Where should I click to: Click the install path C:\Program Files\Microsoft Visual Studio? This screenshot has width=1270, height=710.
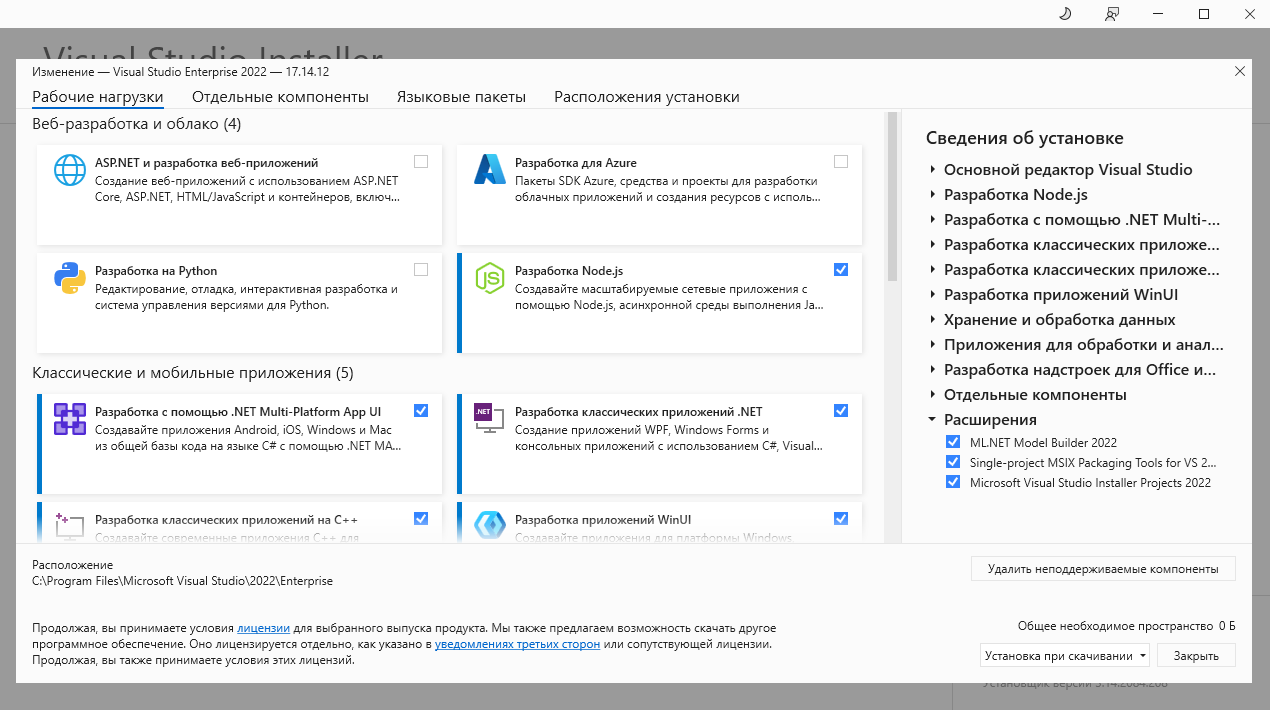(183, 580)
